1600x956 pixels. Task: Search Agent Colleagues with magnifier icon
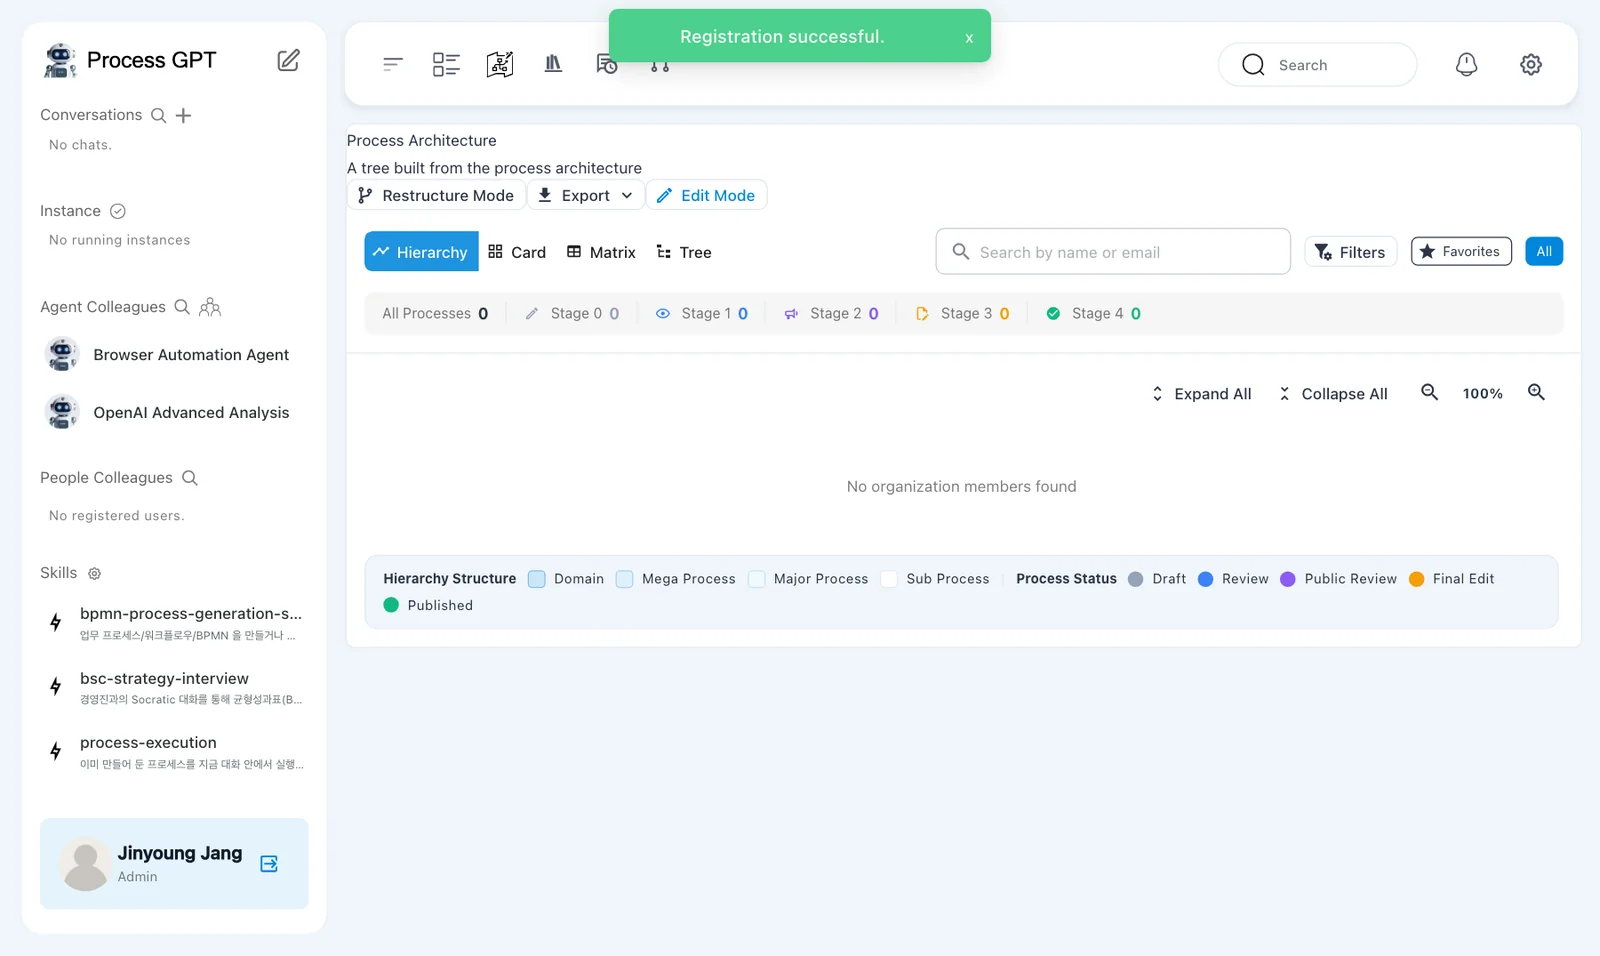(182, 307)
